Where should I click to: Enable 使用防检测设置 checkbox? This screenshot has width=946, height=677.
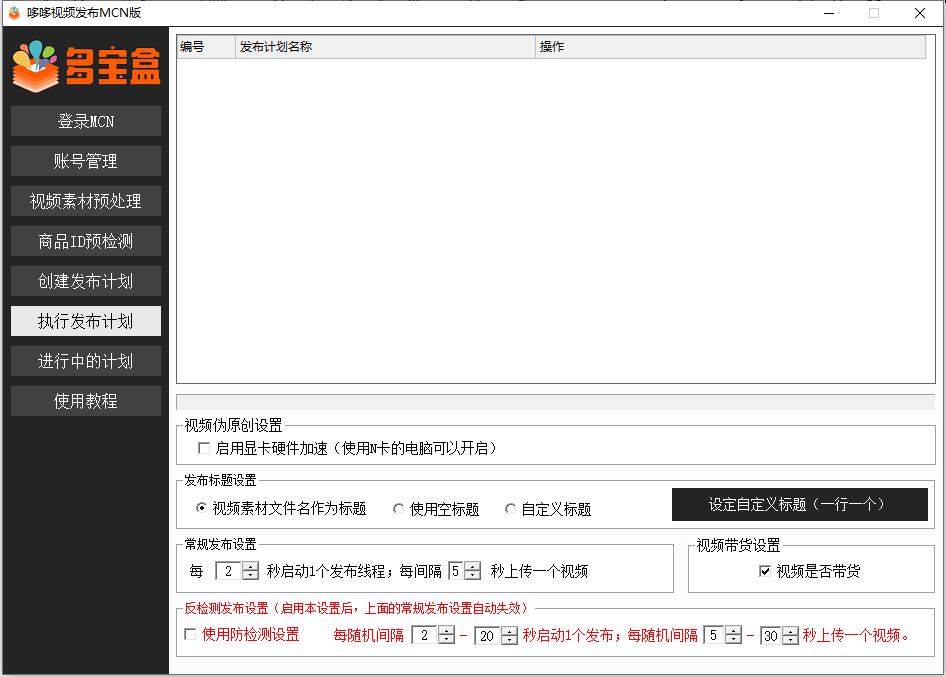[190, 634]
